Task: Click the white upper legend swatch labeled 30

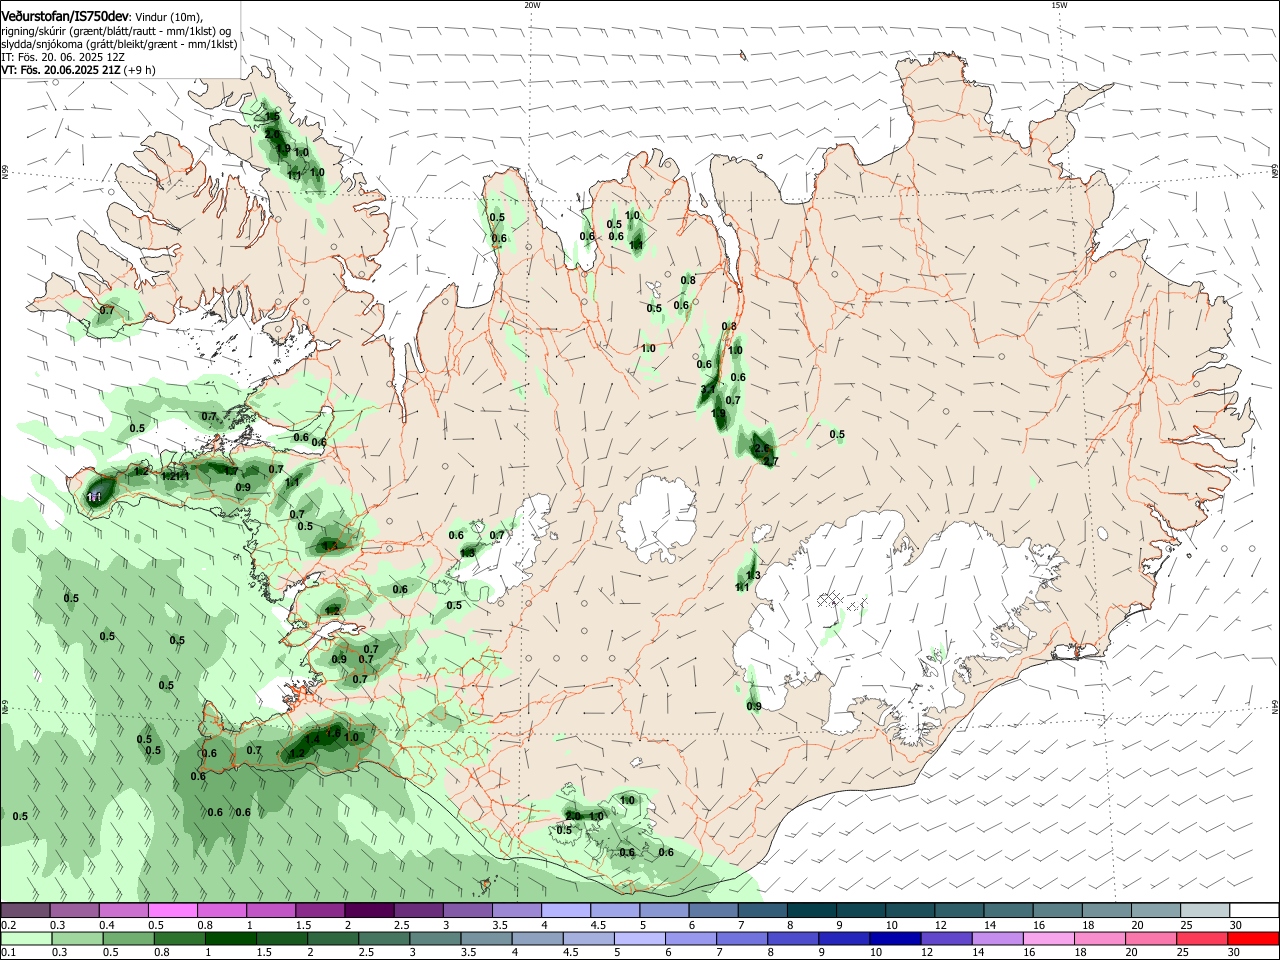Action: pos(1253,910)
